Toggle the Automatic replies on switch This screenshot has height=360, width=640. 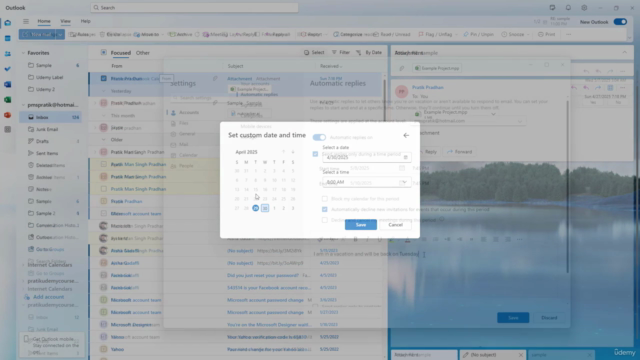[x=319, y=138]
